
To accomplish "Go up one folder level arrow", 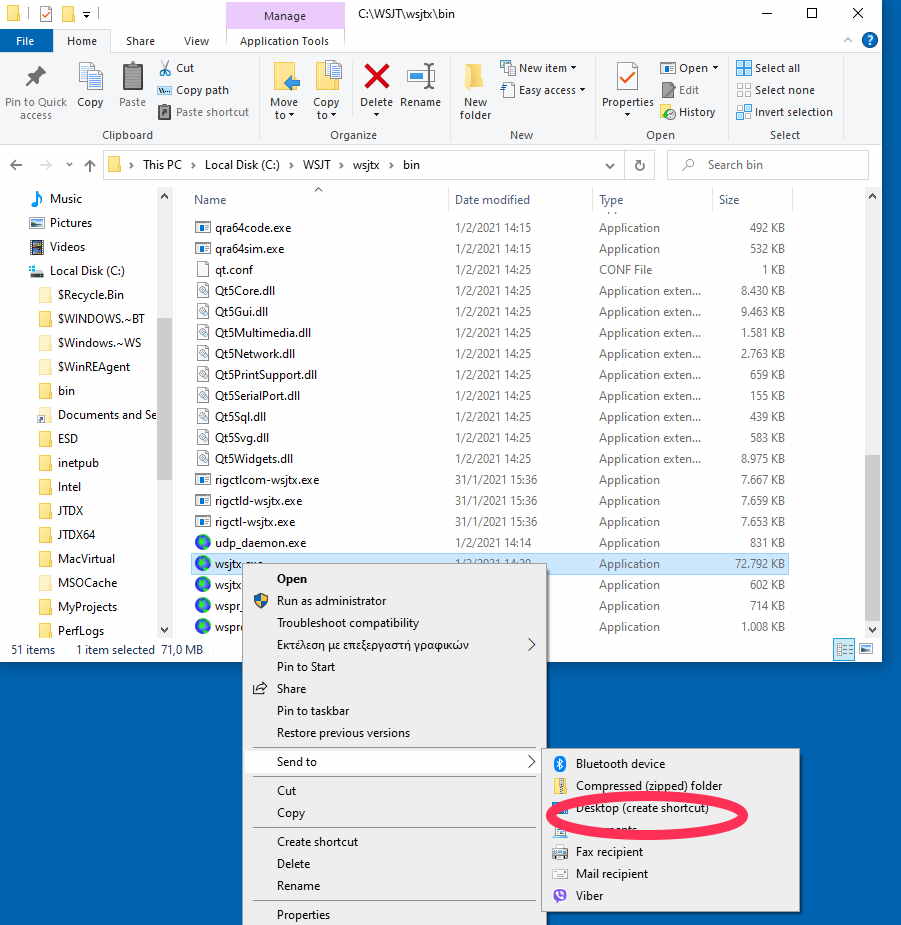I will (90, 166).
